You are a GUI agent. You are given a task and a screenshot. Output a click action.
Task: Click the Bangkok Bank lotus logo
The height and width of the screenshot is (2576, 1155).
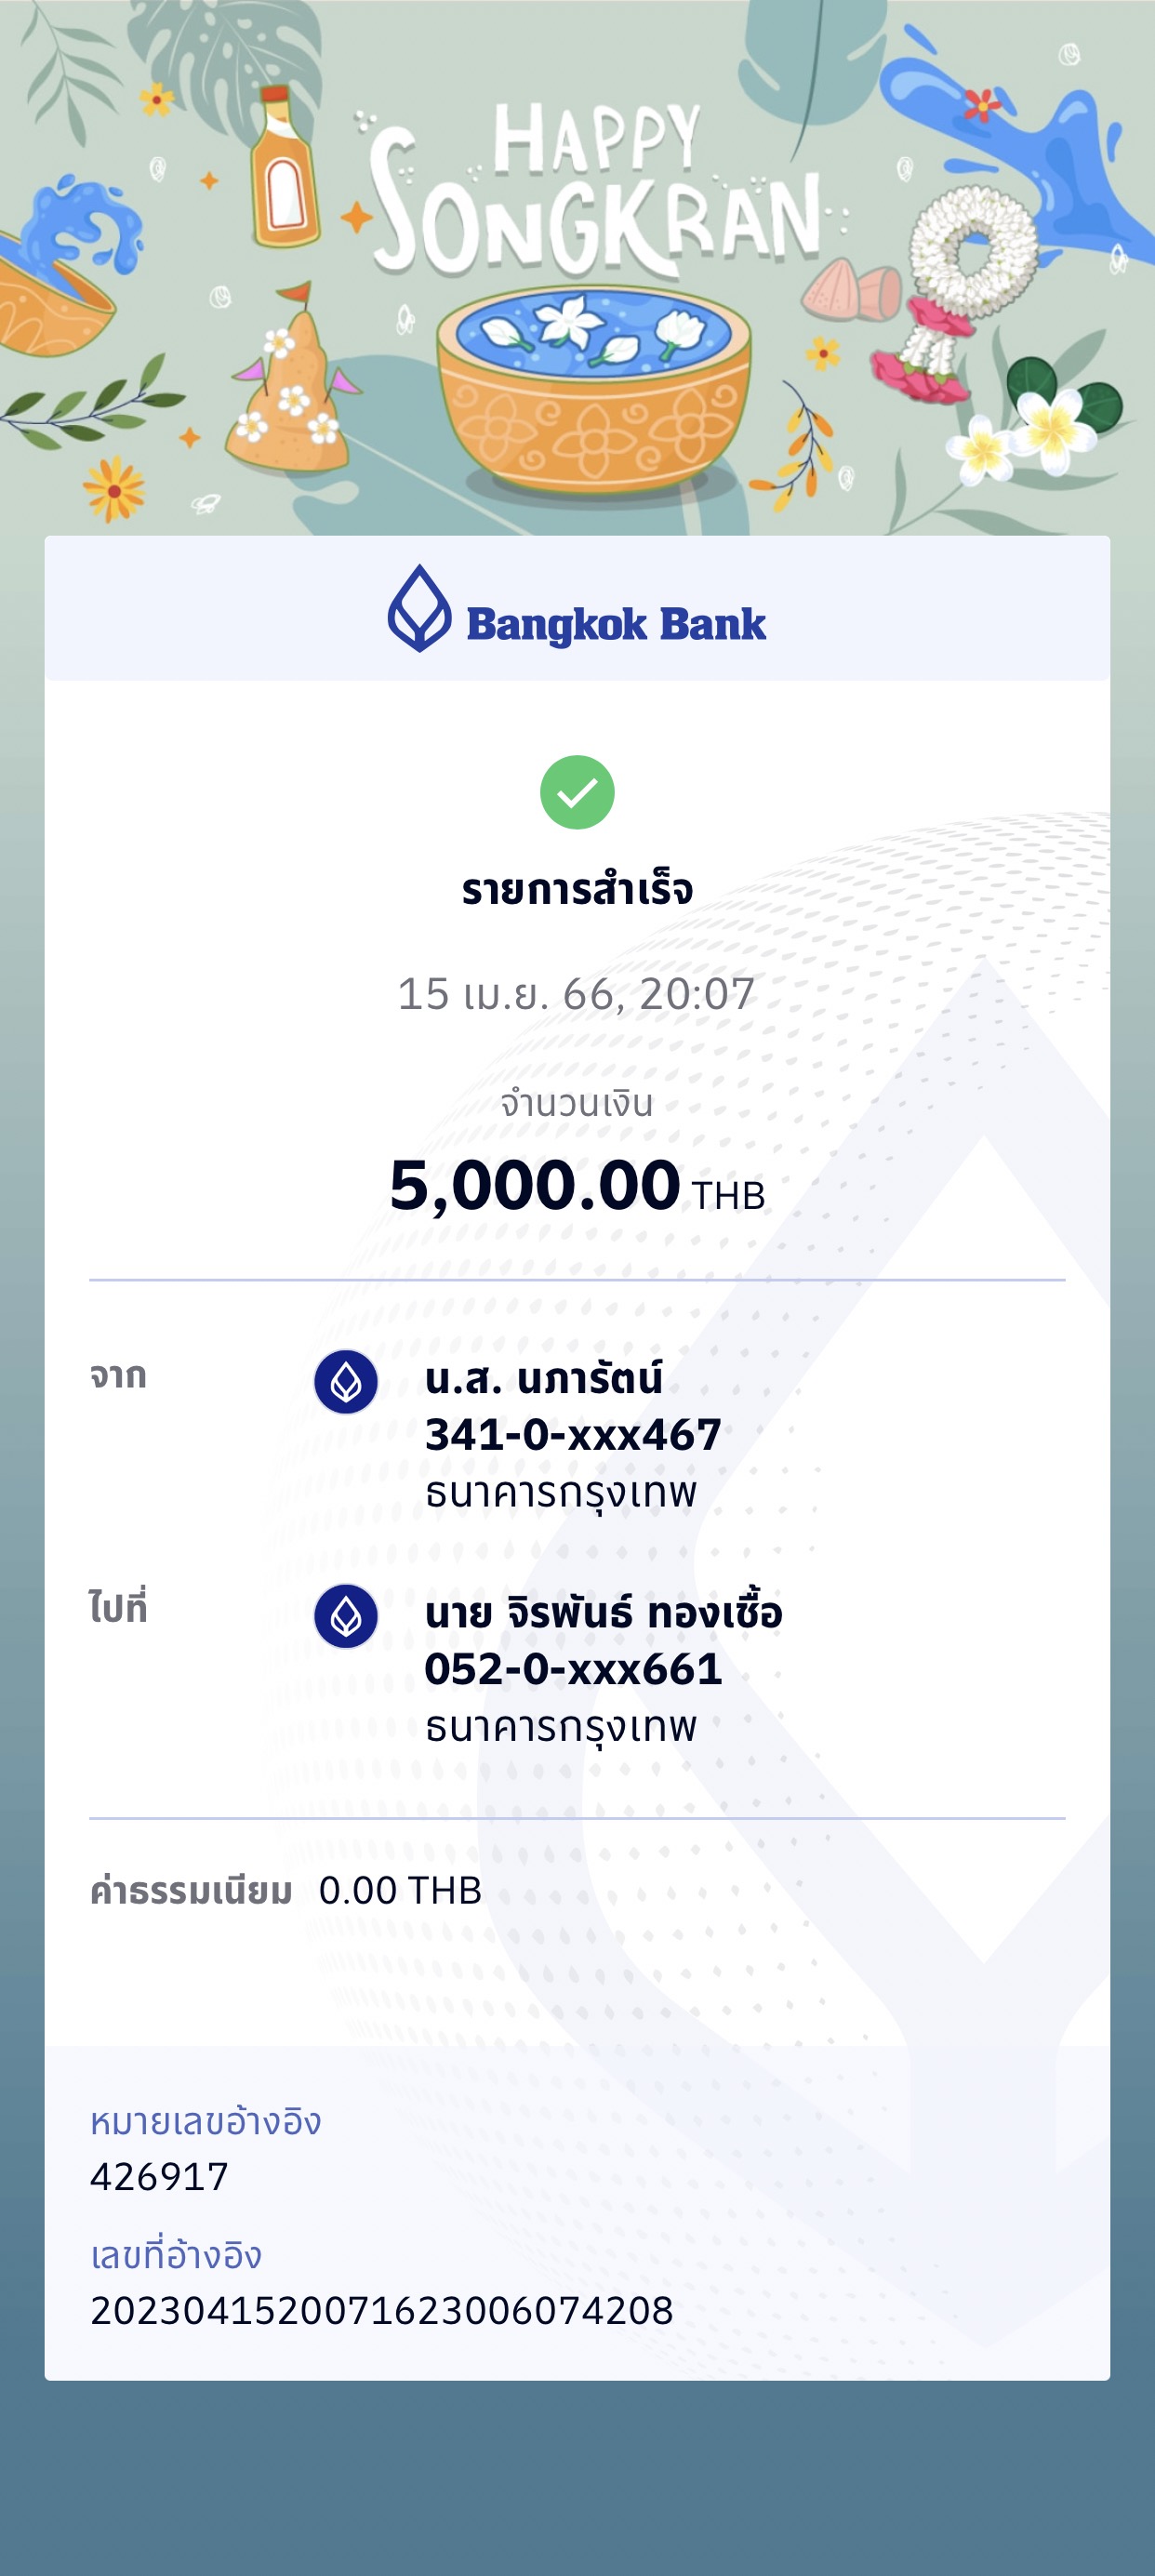(419, 608)
